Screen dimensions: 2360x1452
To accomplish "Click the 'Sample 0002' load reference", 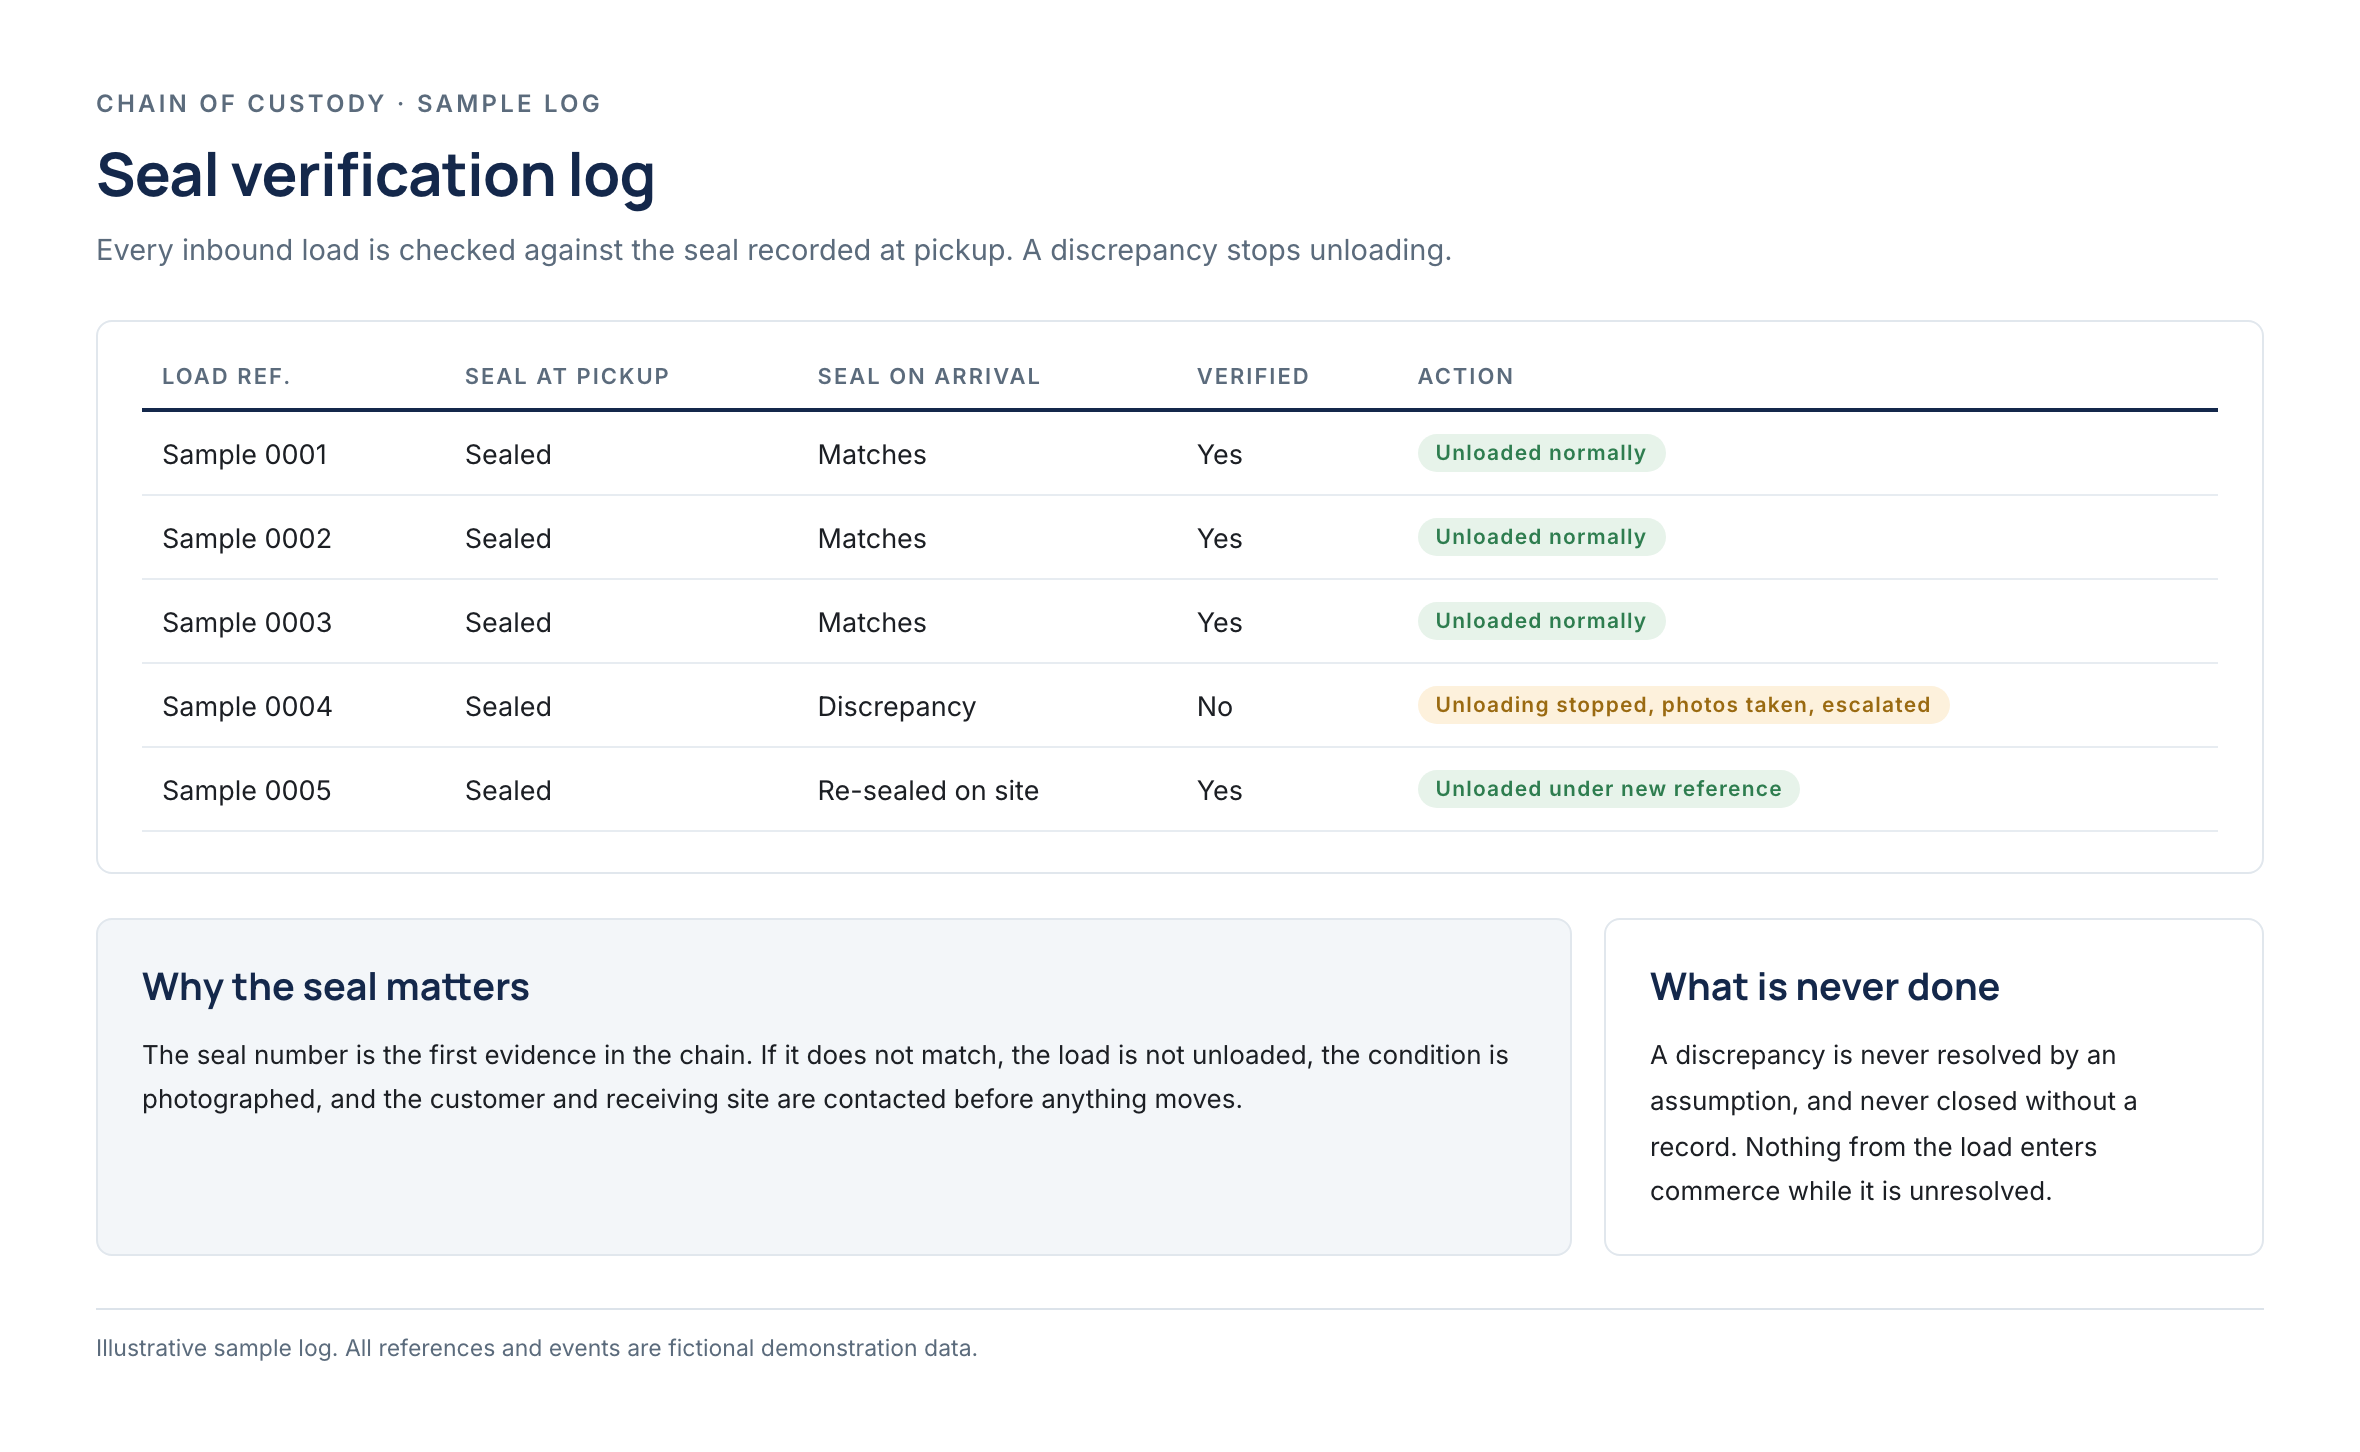I will coord(246,538).
